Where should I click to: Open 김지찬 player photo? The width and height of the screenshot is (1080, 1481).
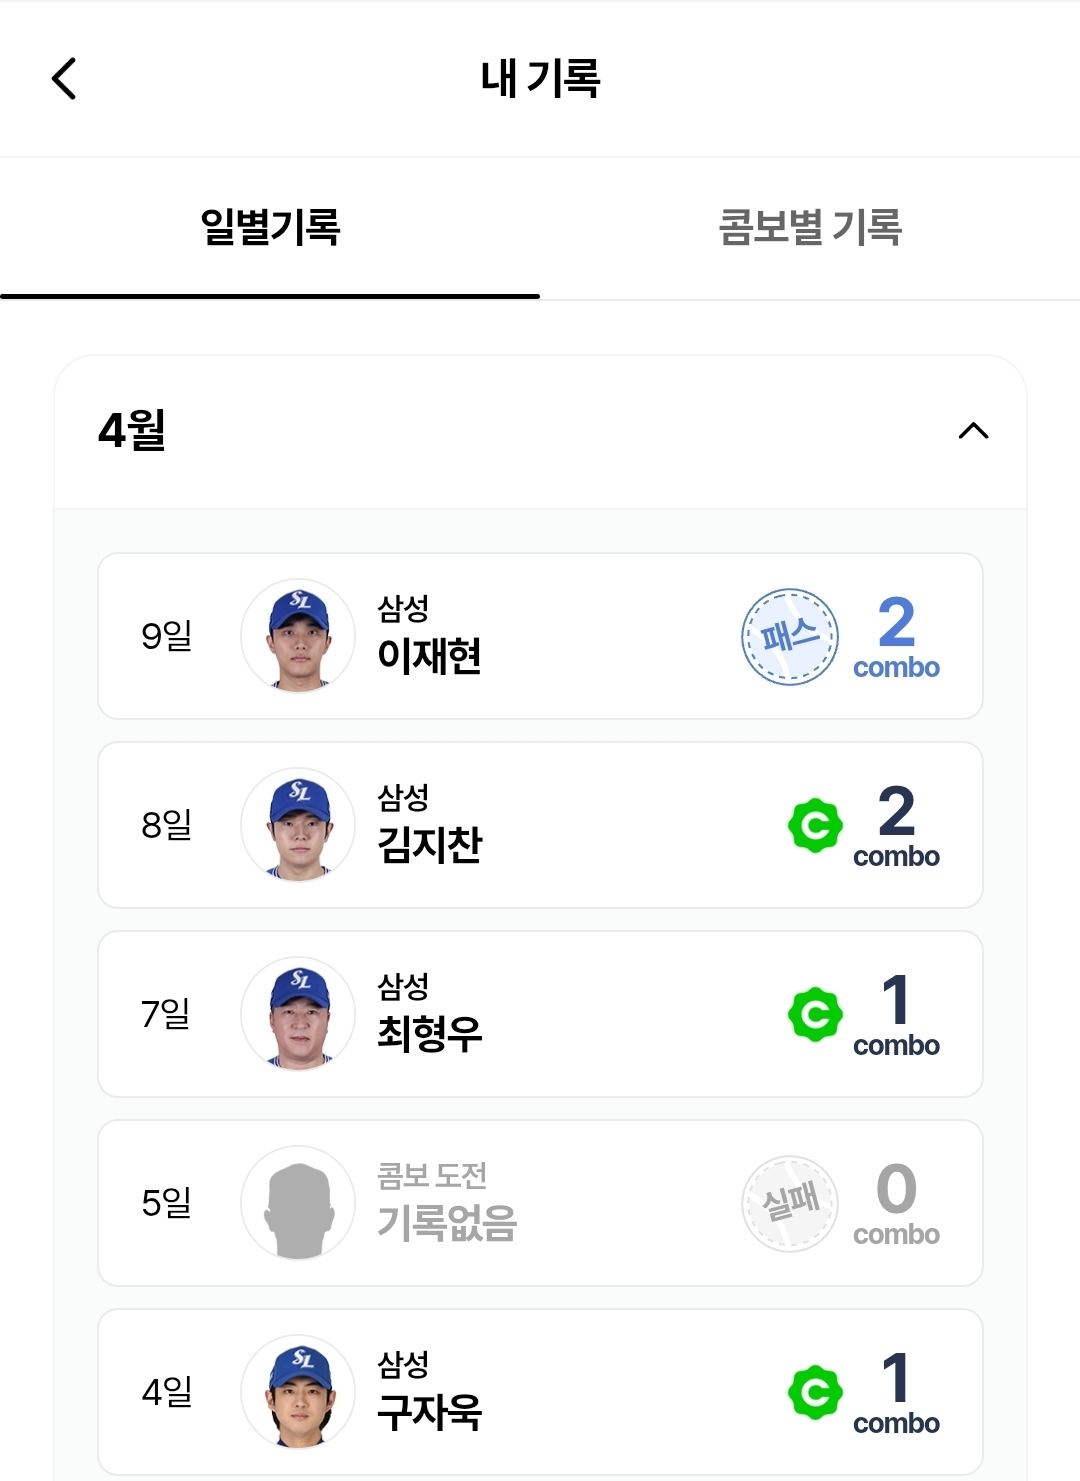point(298,825)
